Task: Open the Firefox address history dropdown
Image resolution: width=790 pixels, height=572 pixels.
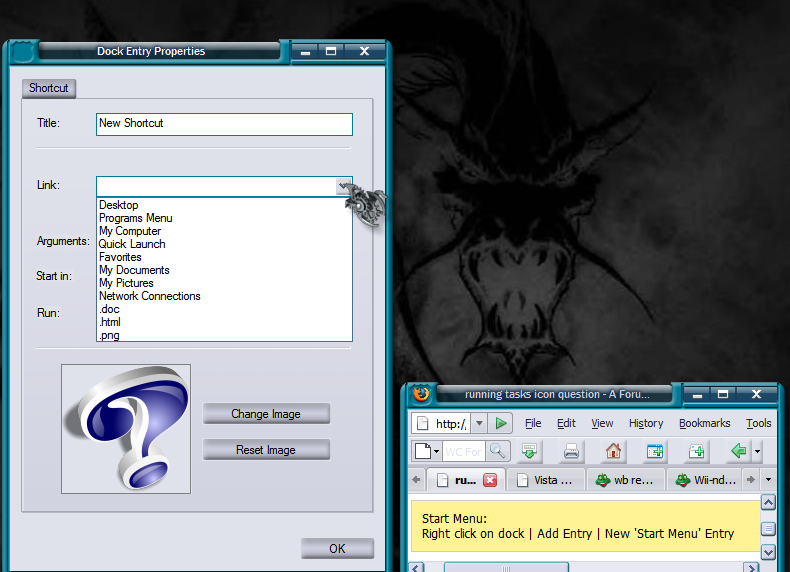Action: click(480, 423)
